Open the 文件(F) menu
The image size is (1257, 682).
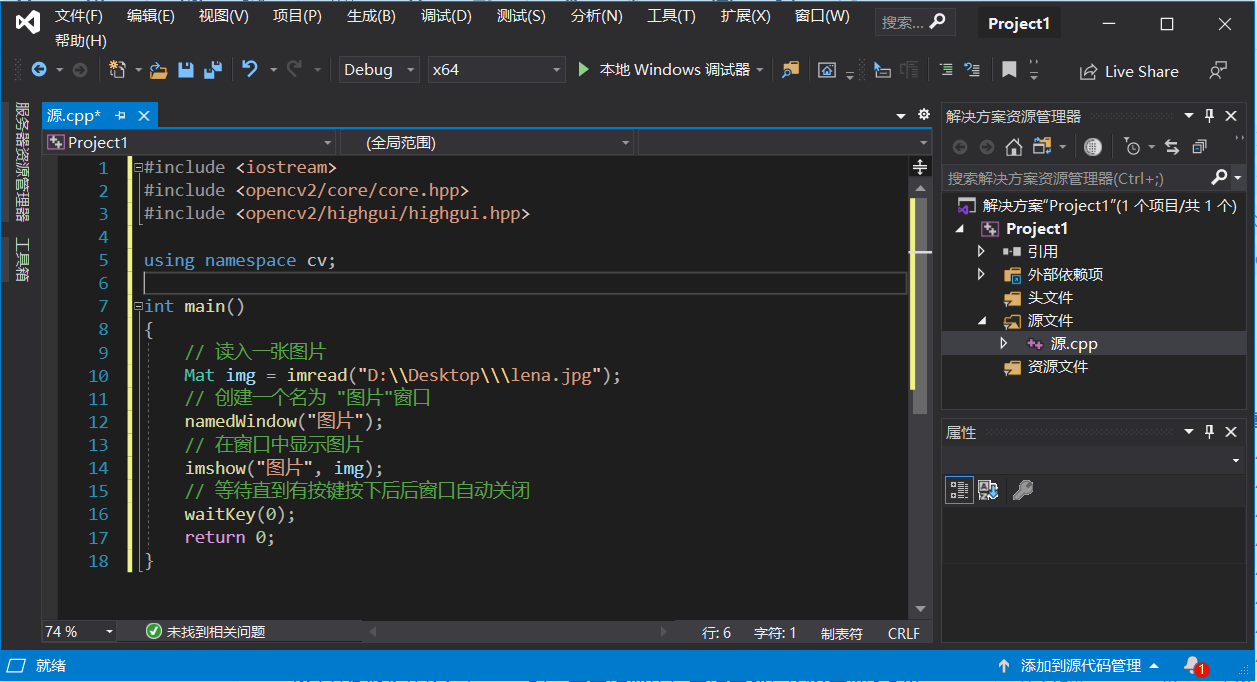[79, 16]
